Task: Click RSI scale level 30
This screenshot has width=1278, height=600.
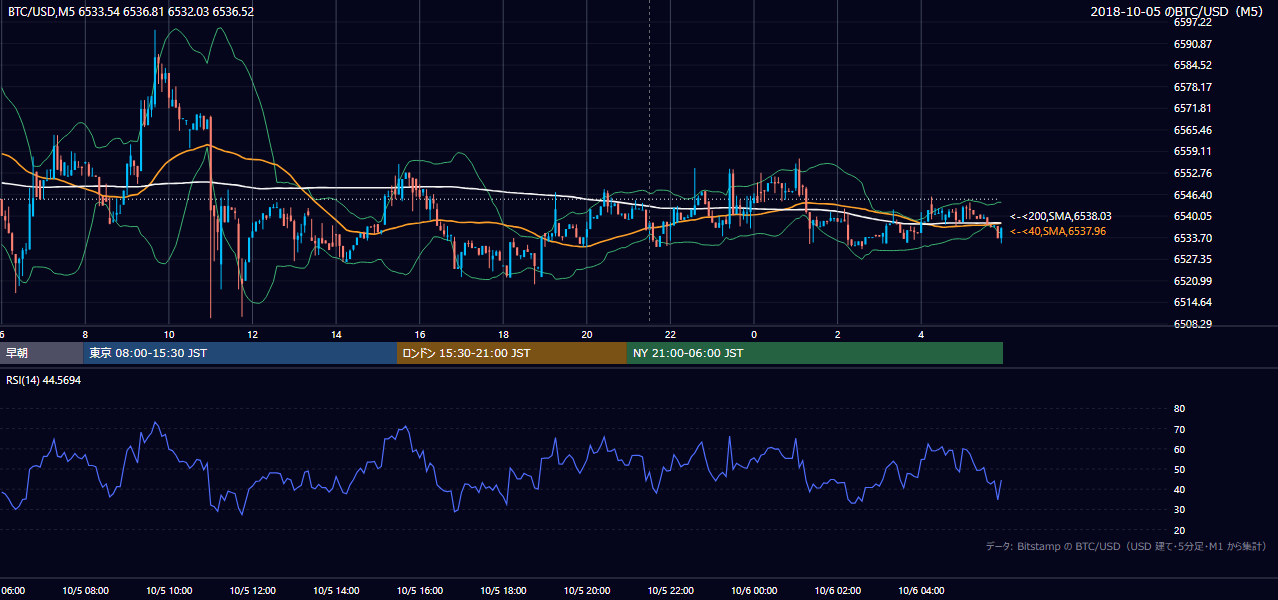Action: click(1179, 510)
